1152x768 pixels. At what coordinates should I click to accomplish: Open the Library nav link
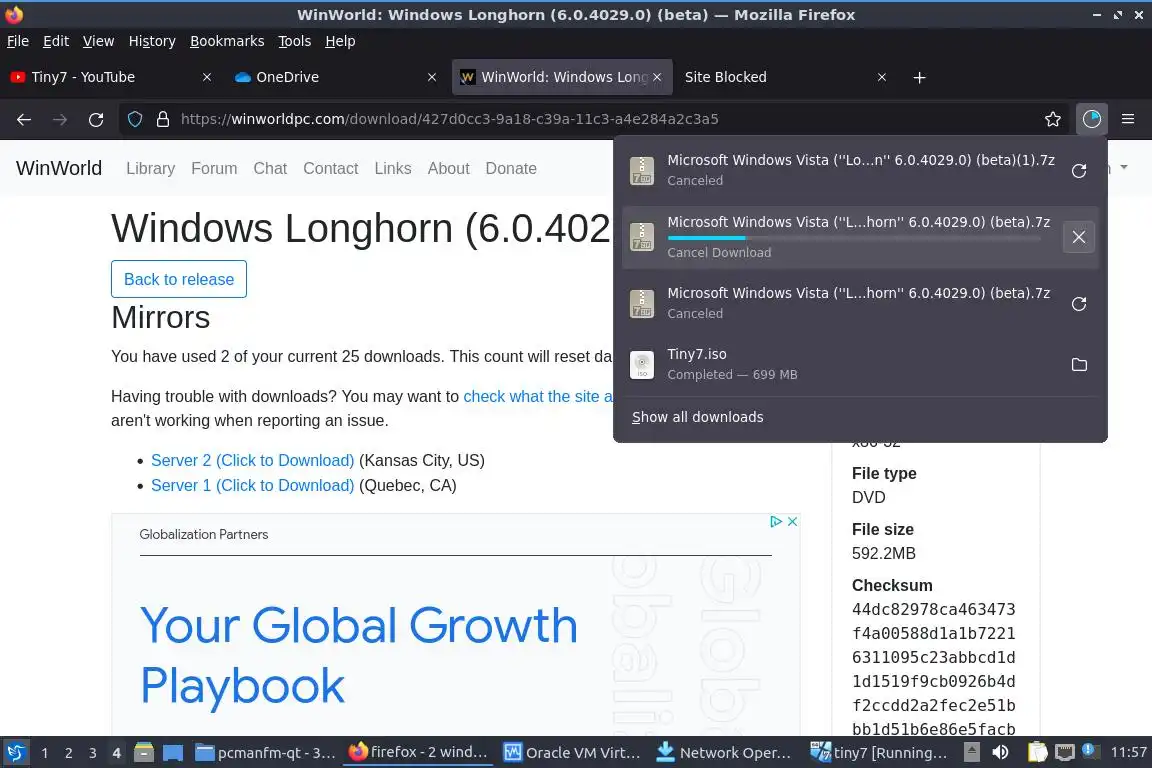151,168
